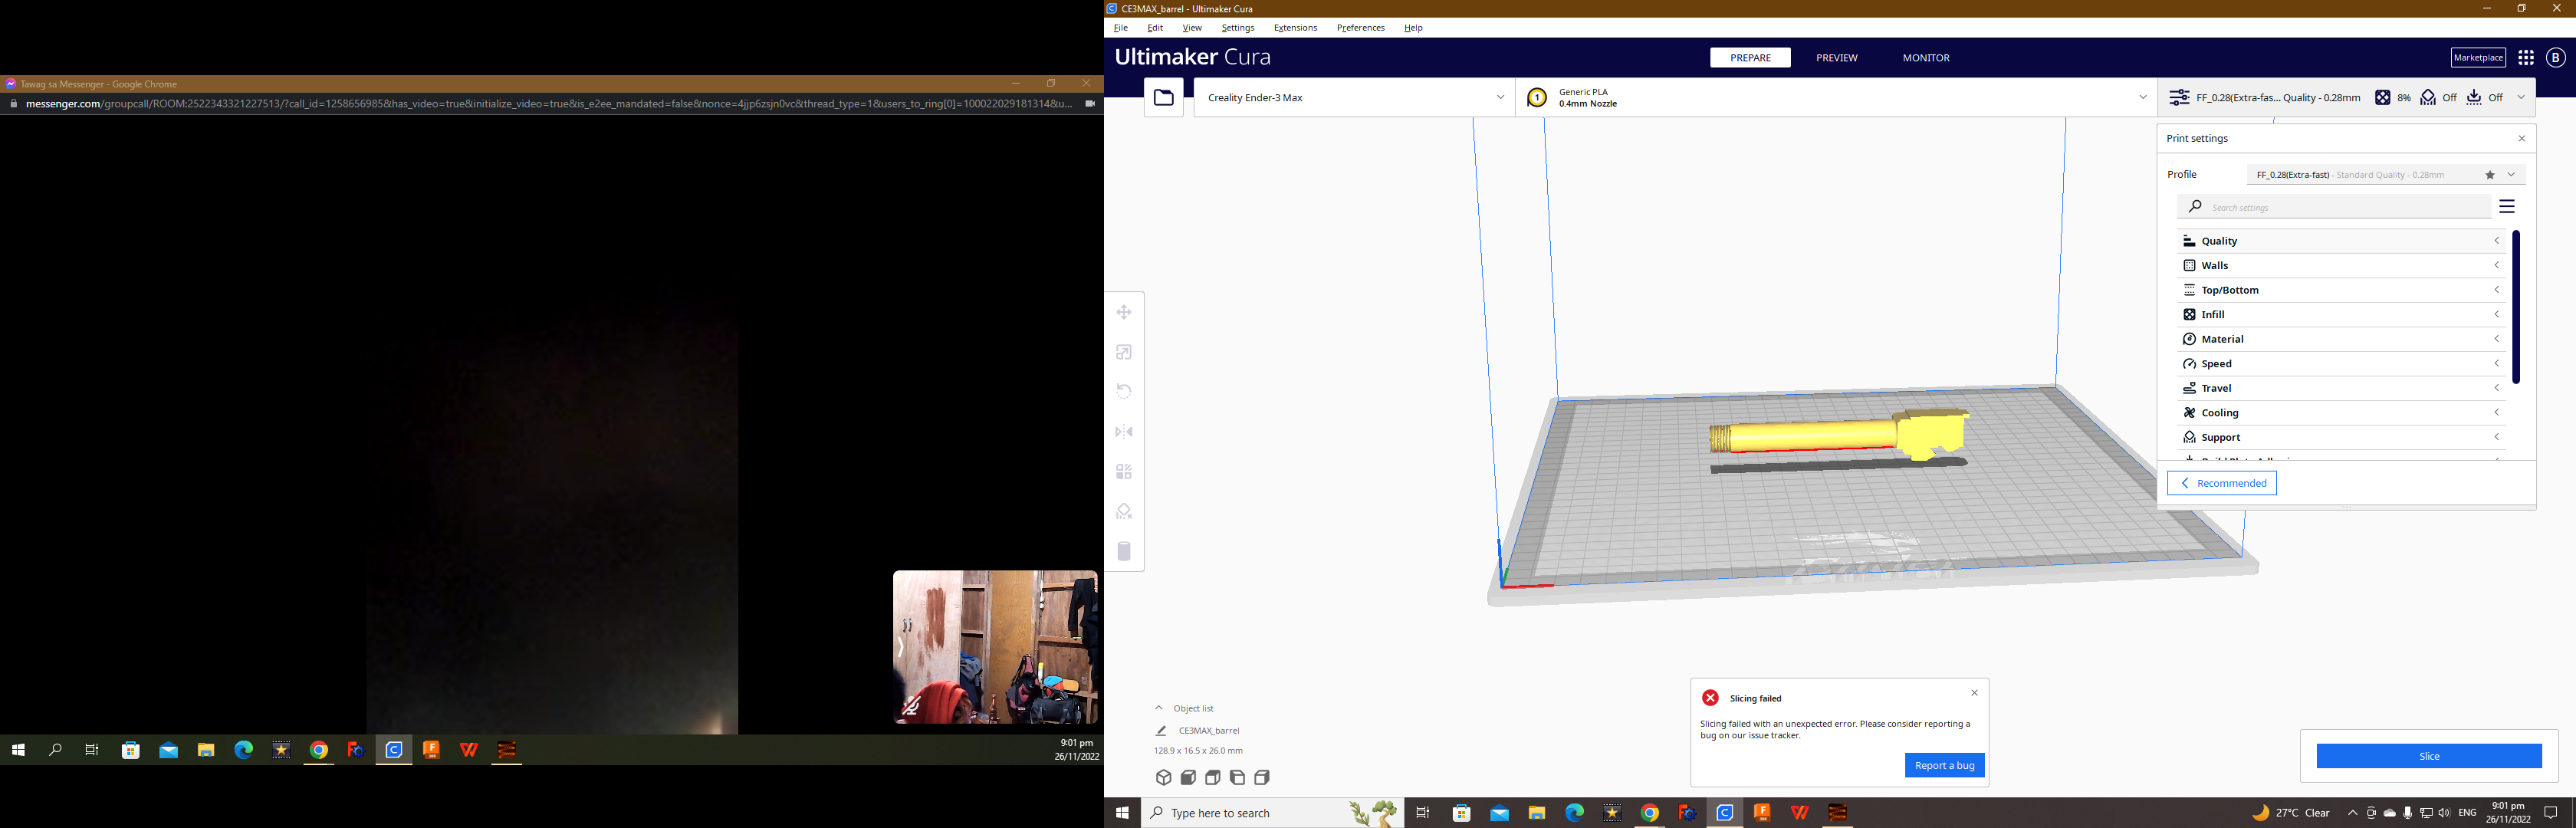Switch to right side view cube icon

click(x=1262, y=777)
